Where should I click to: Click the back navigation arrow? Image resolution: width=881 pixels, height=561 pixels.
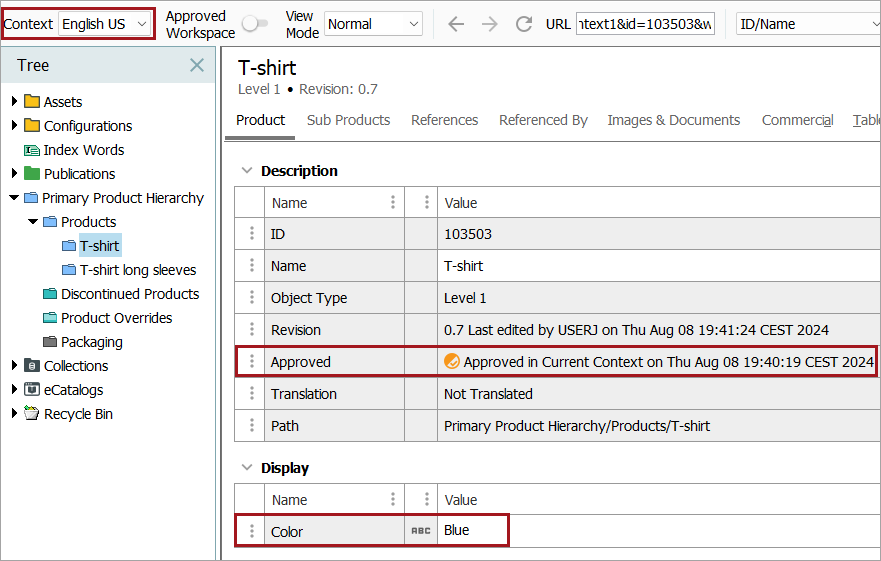point(456,24)
